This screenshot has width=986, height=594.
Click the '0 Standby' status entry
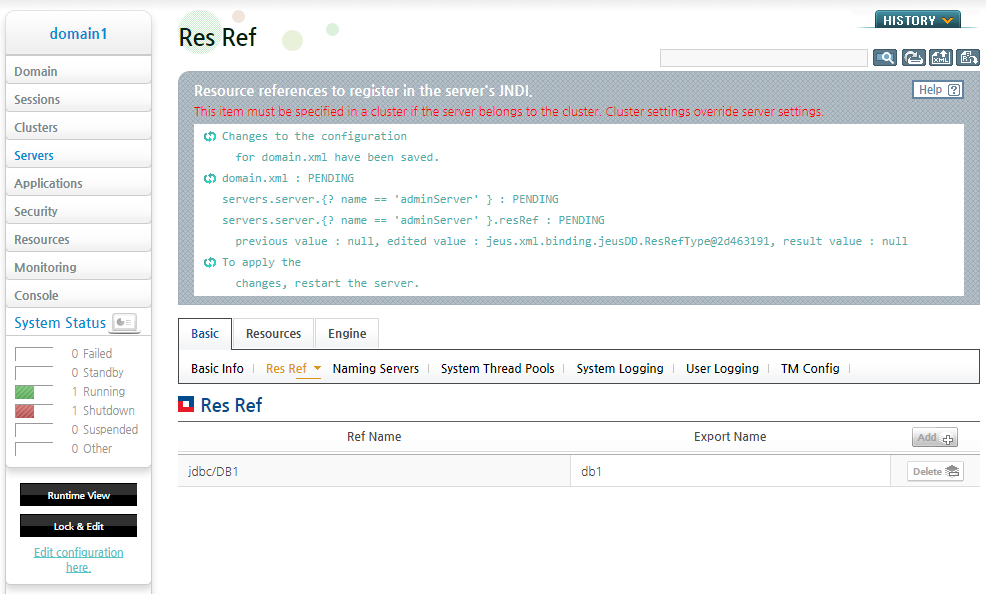[97, 372]
